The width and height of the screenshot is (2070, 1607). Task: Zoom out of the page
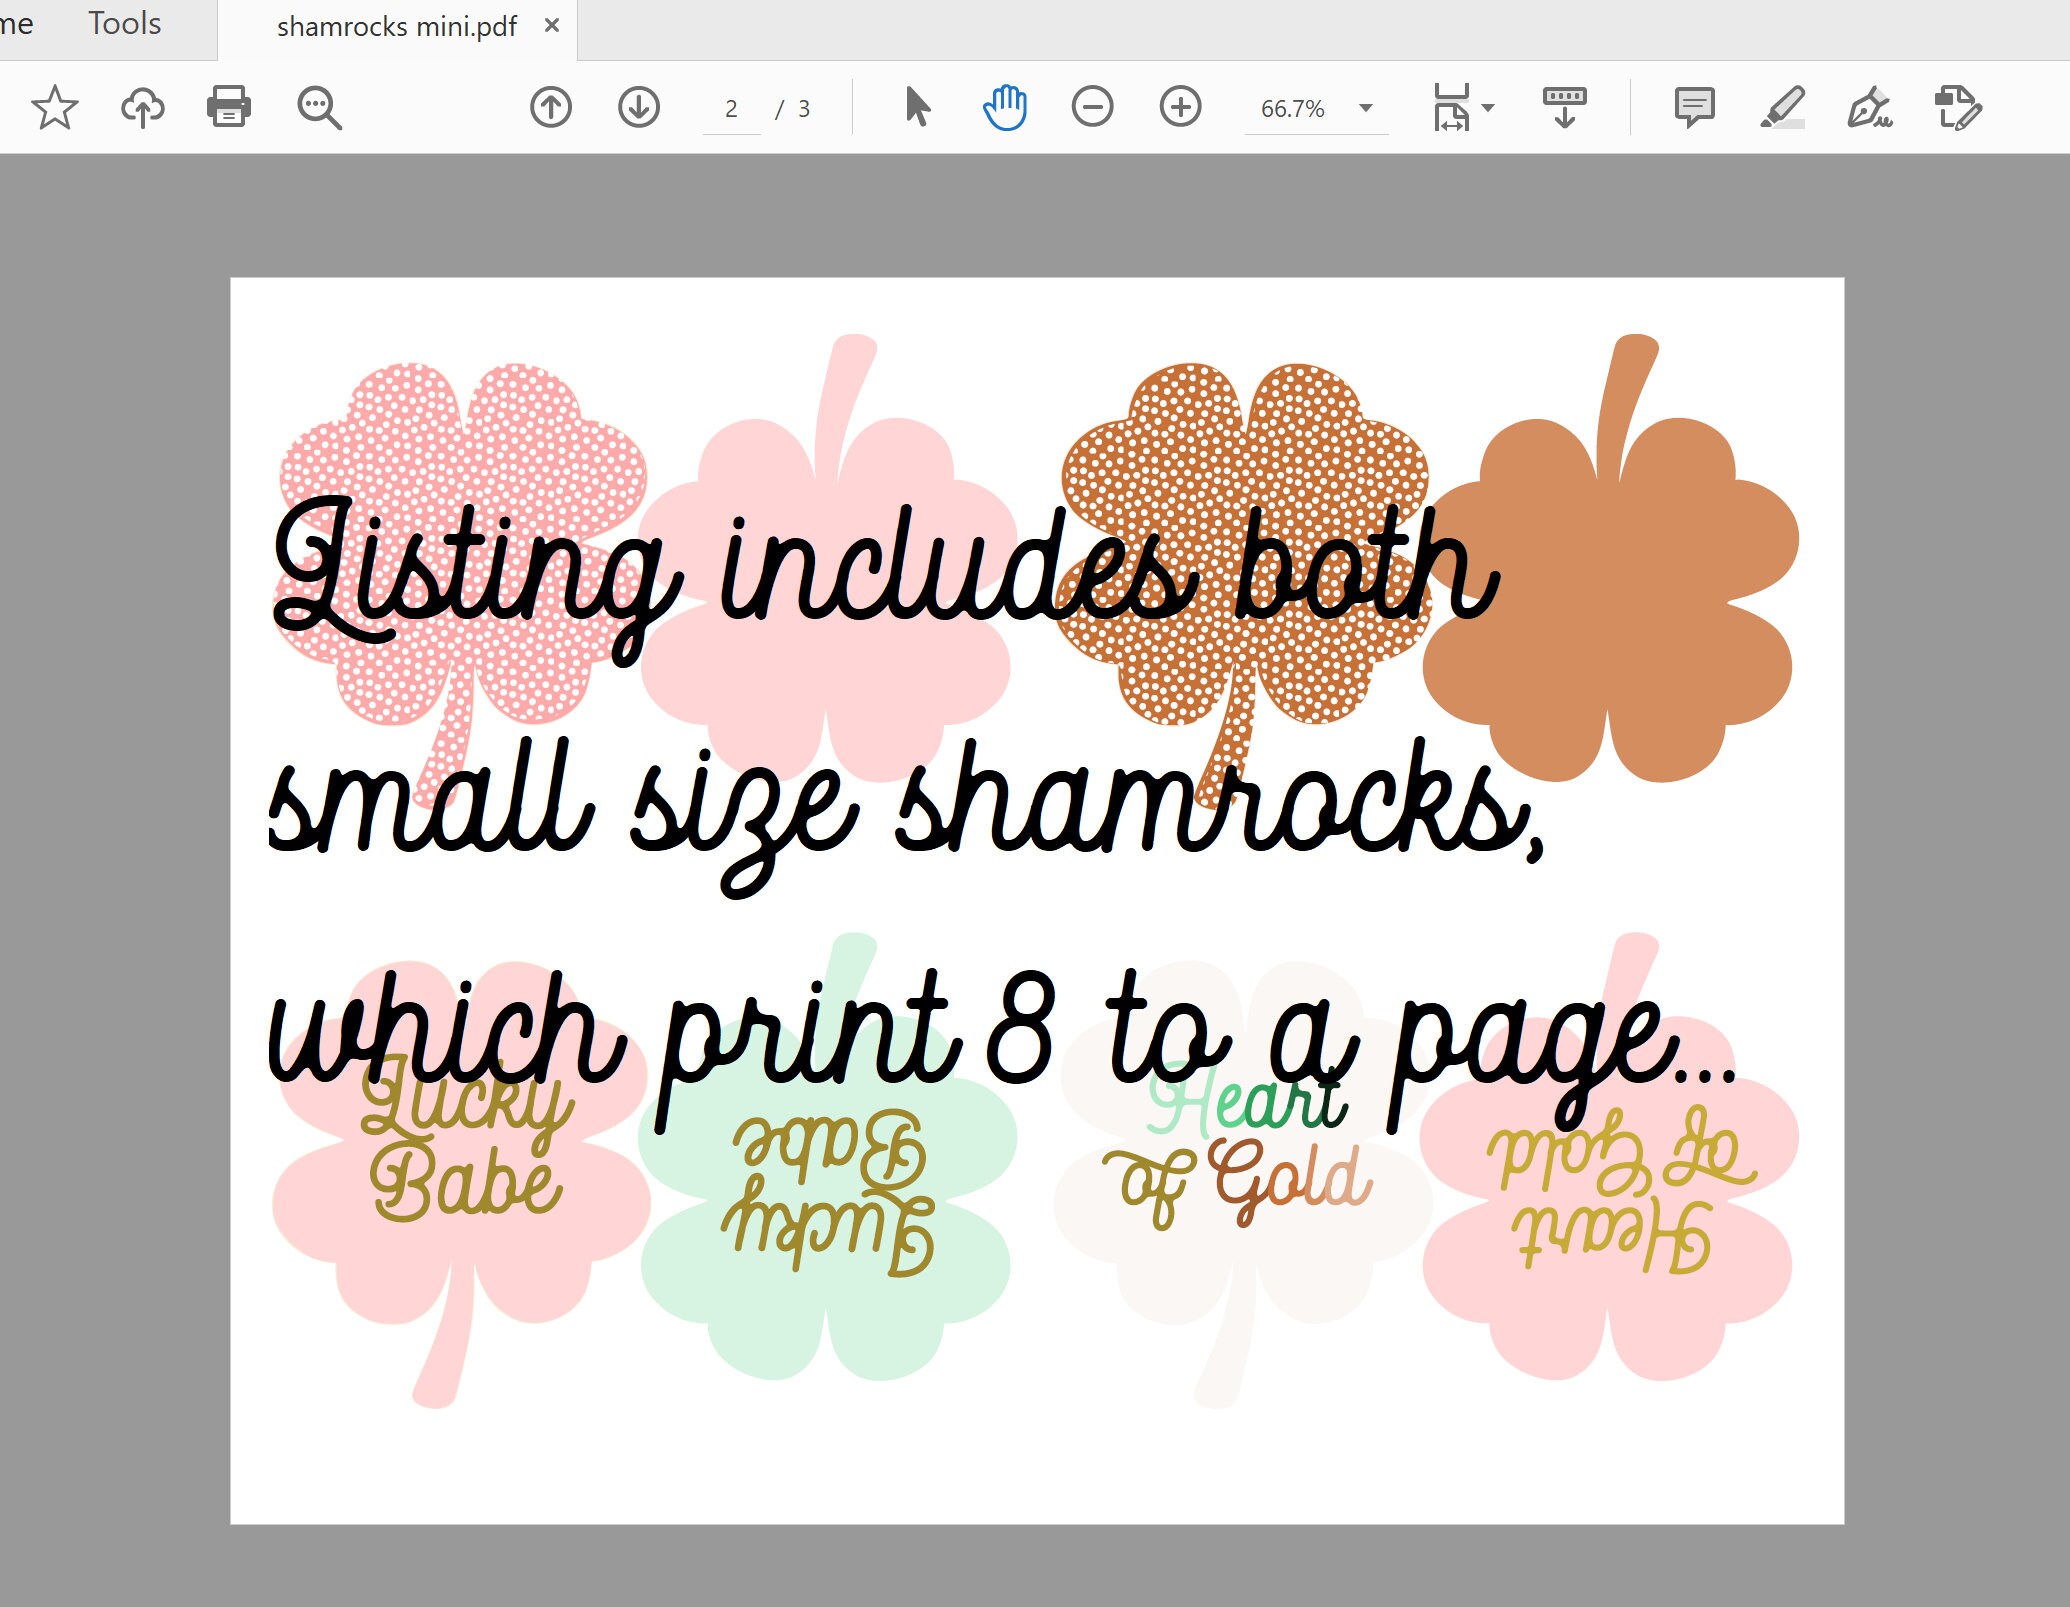click(1092, 107)
